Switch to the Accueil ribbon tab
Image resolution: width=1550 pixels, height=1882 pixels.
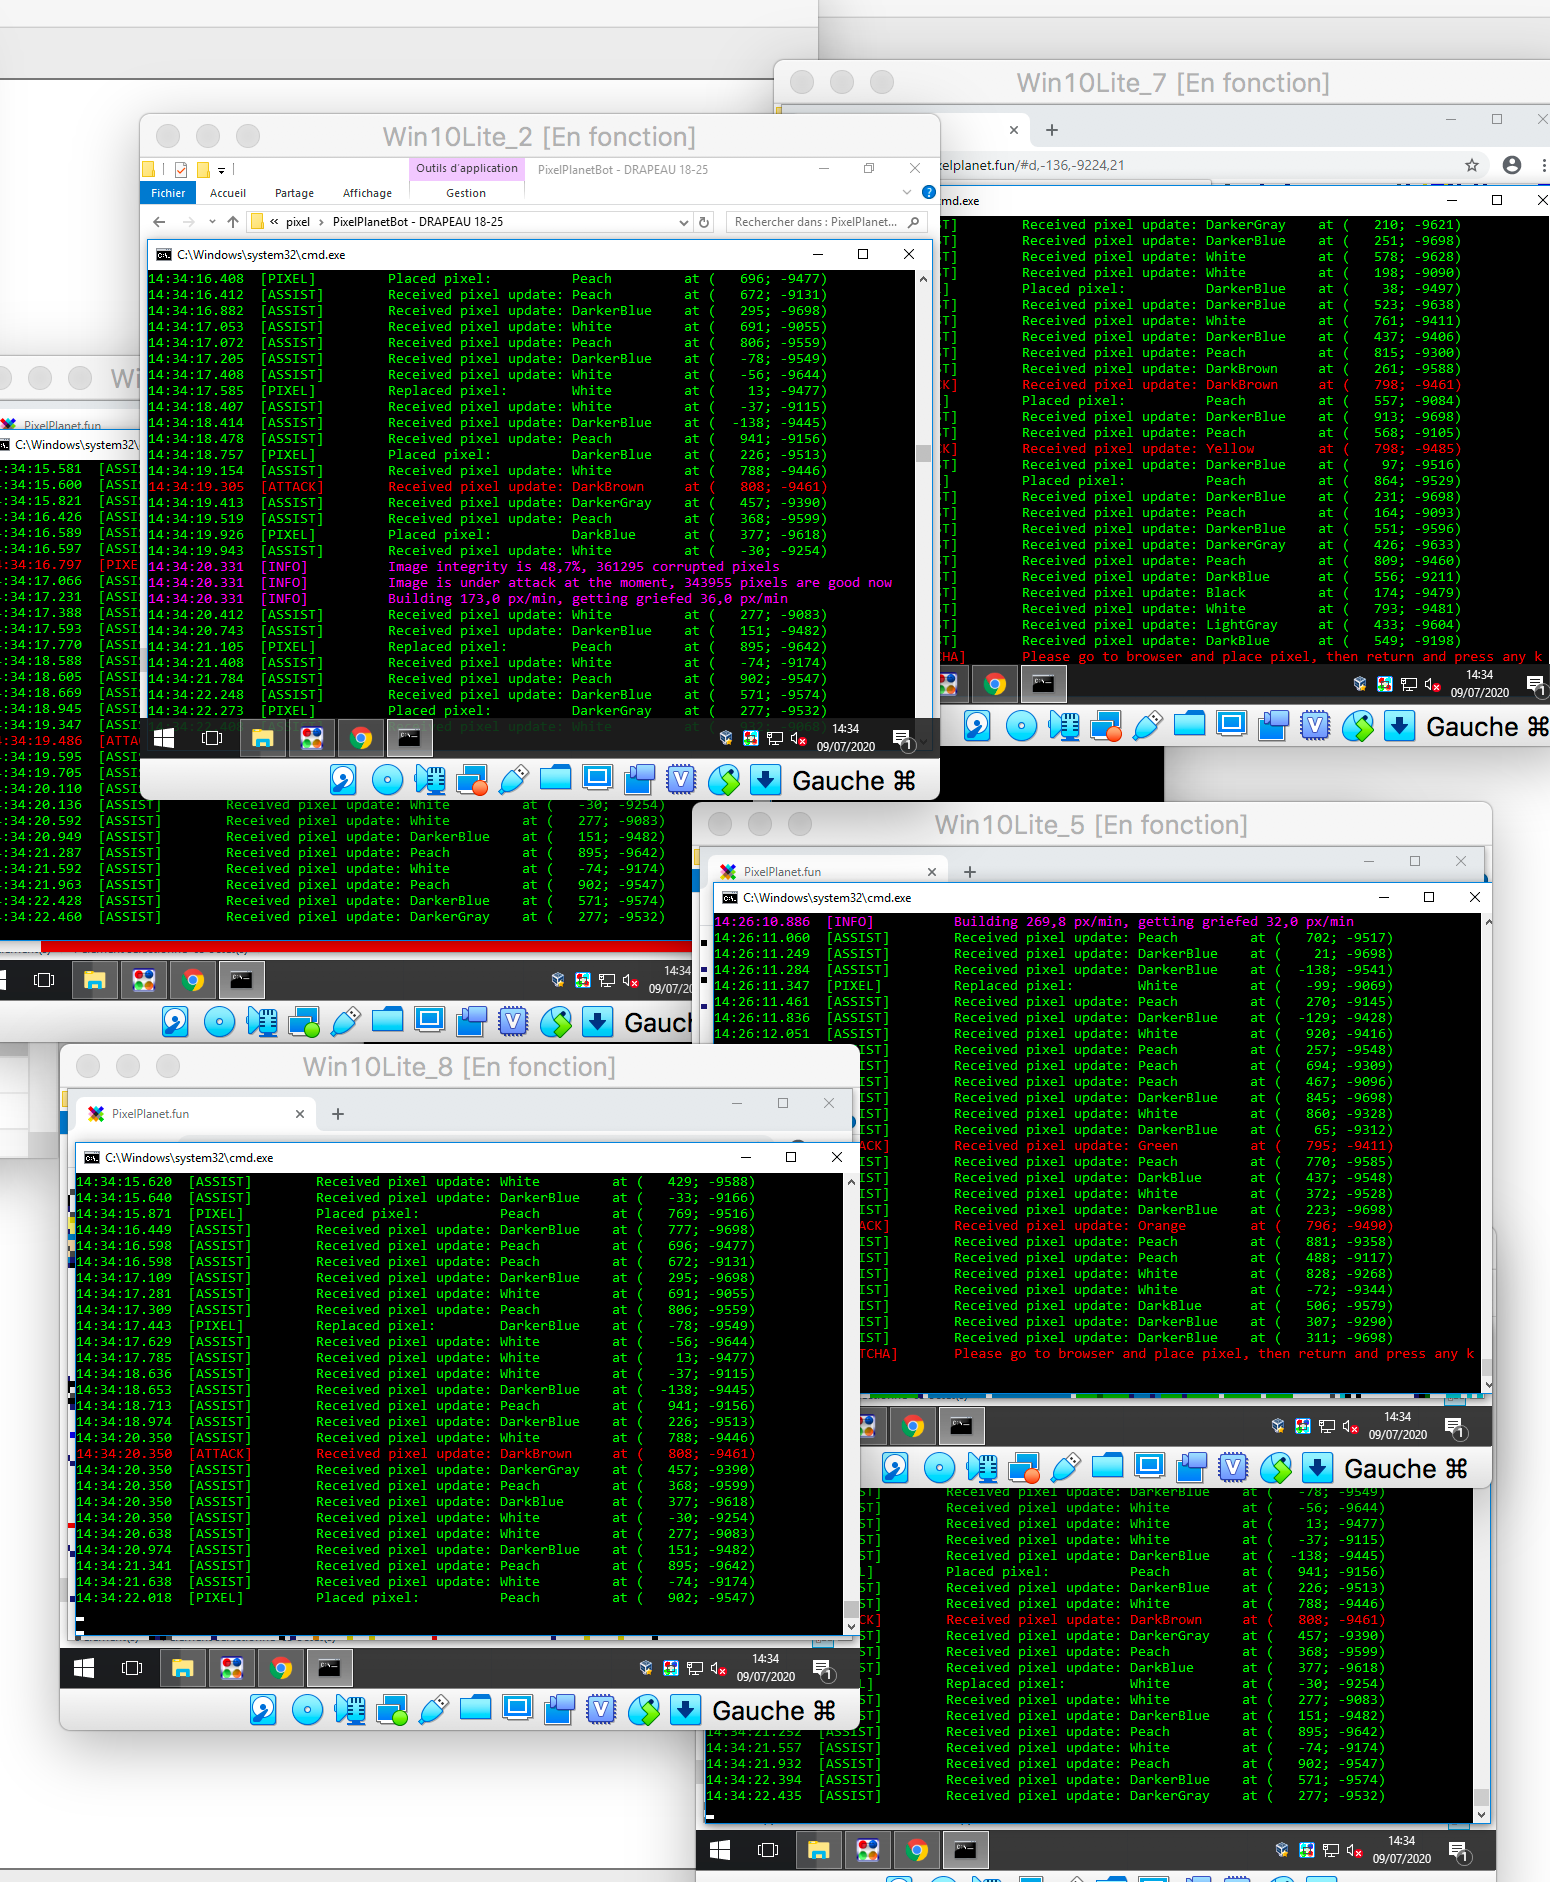[x=228, y=193]
